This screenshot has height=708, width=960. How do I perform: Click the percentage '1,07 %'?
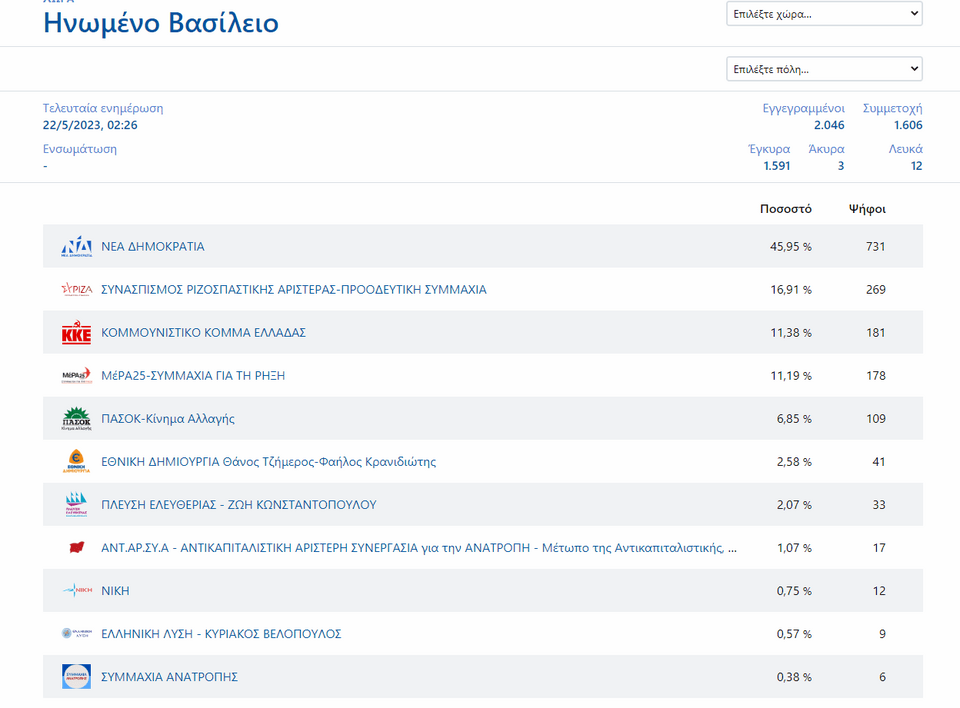[794, 548]
